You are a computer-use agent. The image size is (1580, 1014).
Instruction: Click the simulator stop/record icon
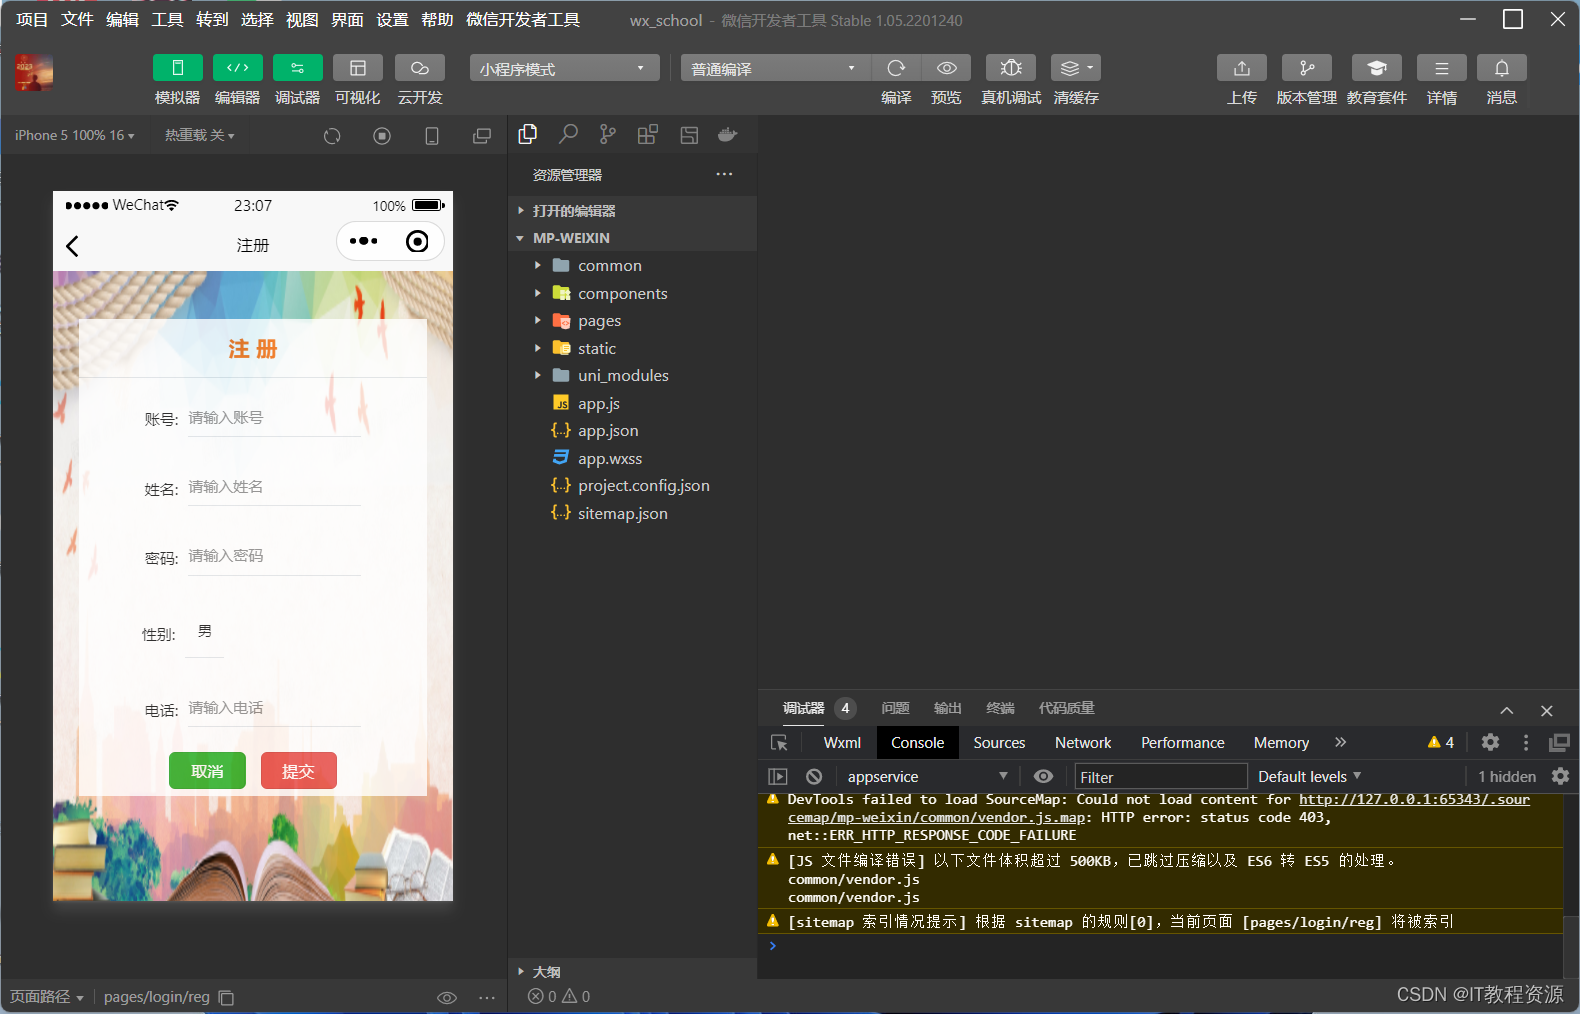pyautogui.click(x=382, y=136)
